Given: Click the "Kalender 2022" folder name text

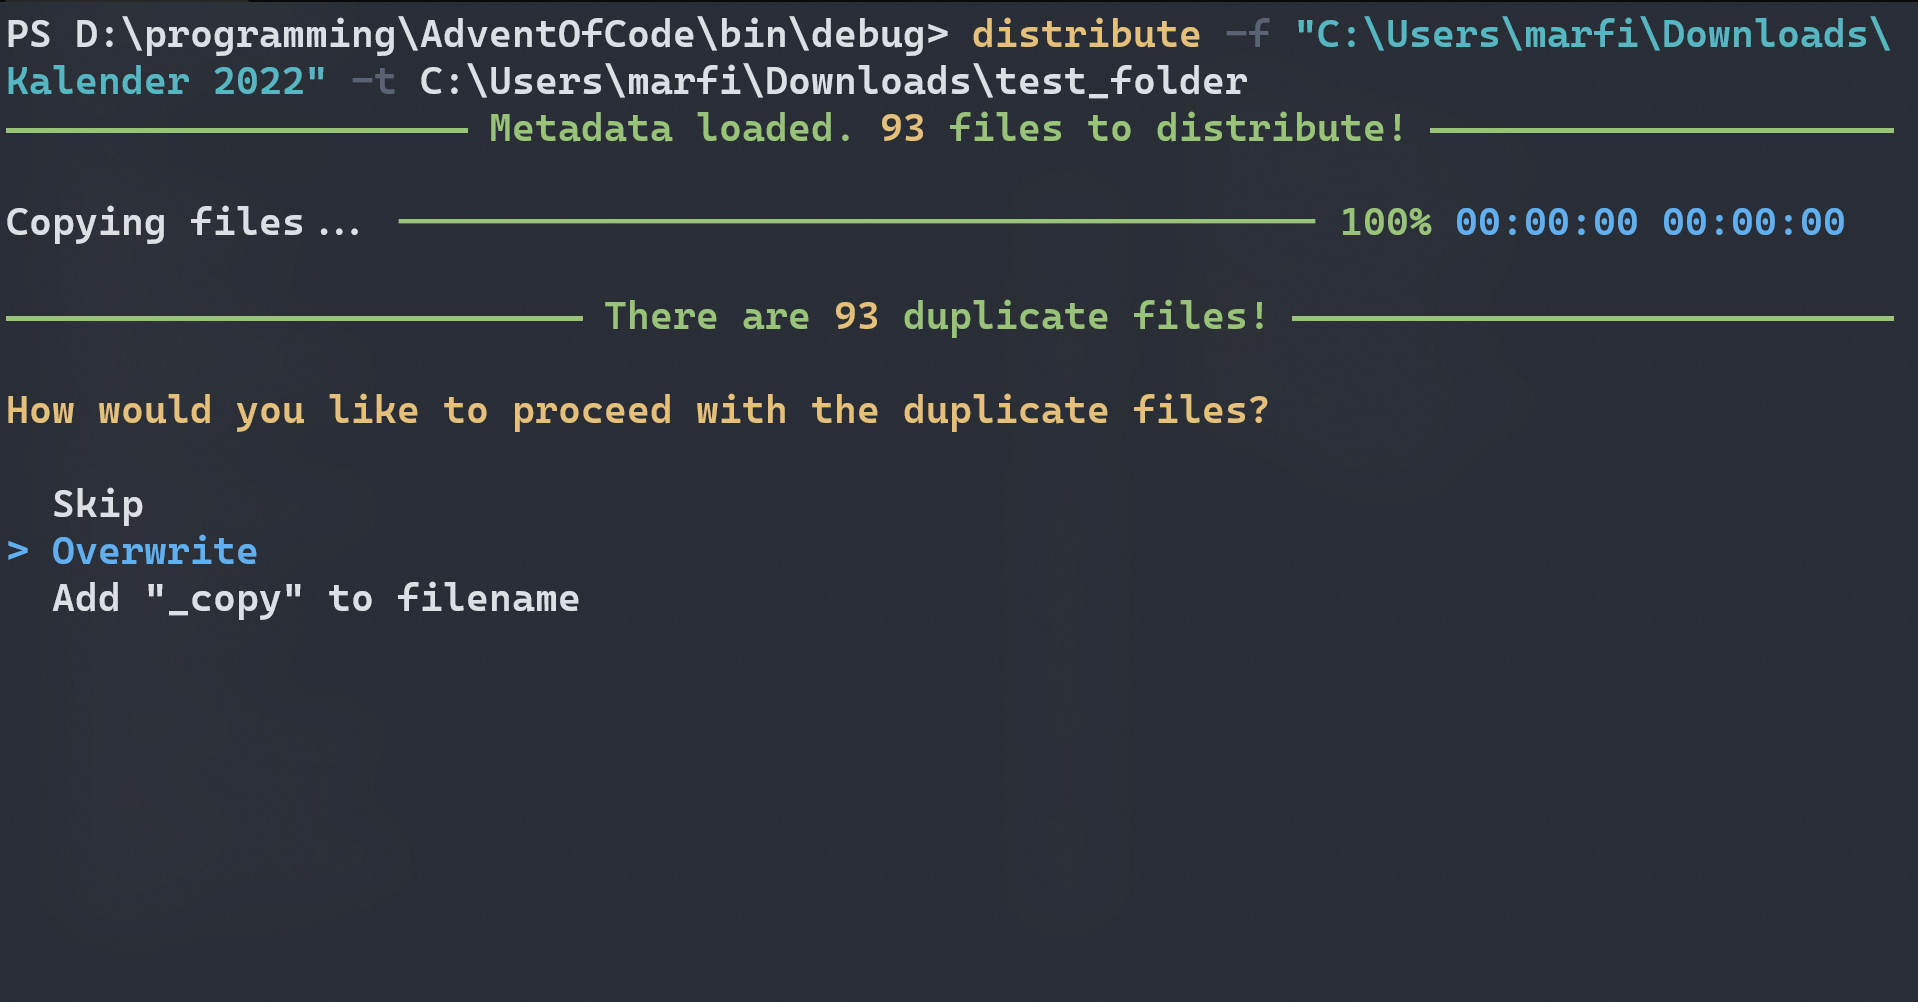Looking at the screenshot, I should pos(166,82).
